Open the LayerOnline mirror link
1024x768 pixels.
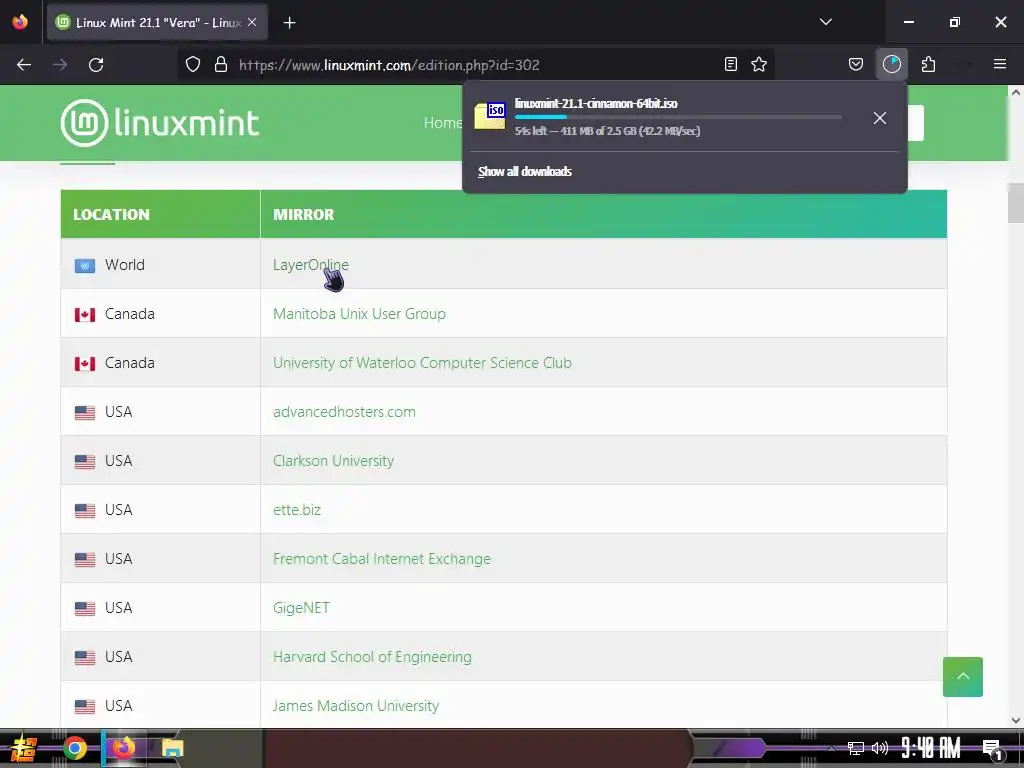[311, 264]
